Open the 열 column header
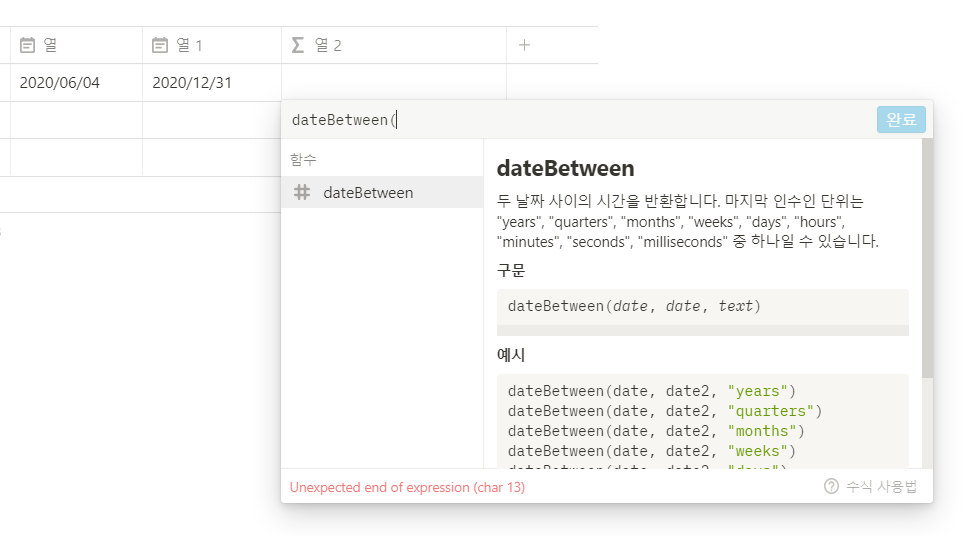 pyautogui.click(x=76, y=45)
